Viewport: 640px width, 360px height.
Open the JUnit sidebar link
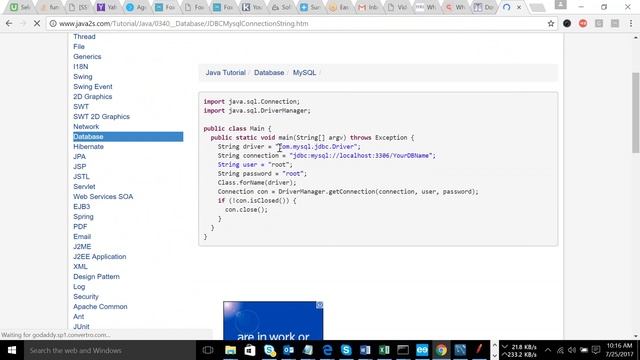point(81,327)
